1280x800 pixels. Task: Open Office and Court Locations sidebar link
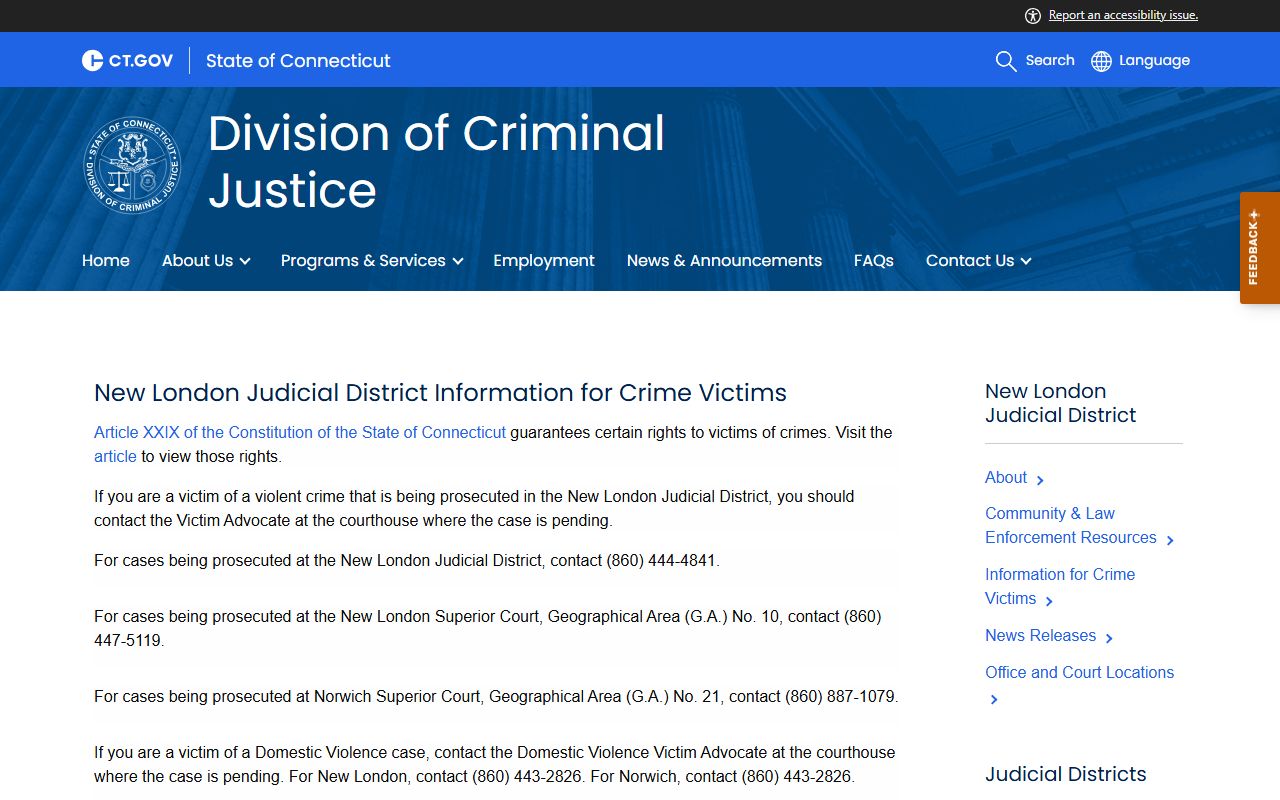[1080, 673]
